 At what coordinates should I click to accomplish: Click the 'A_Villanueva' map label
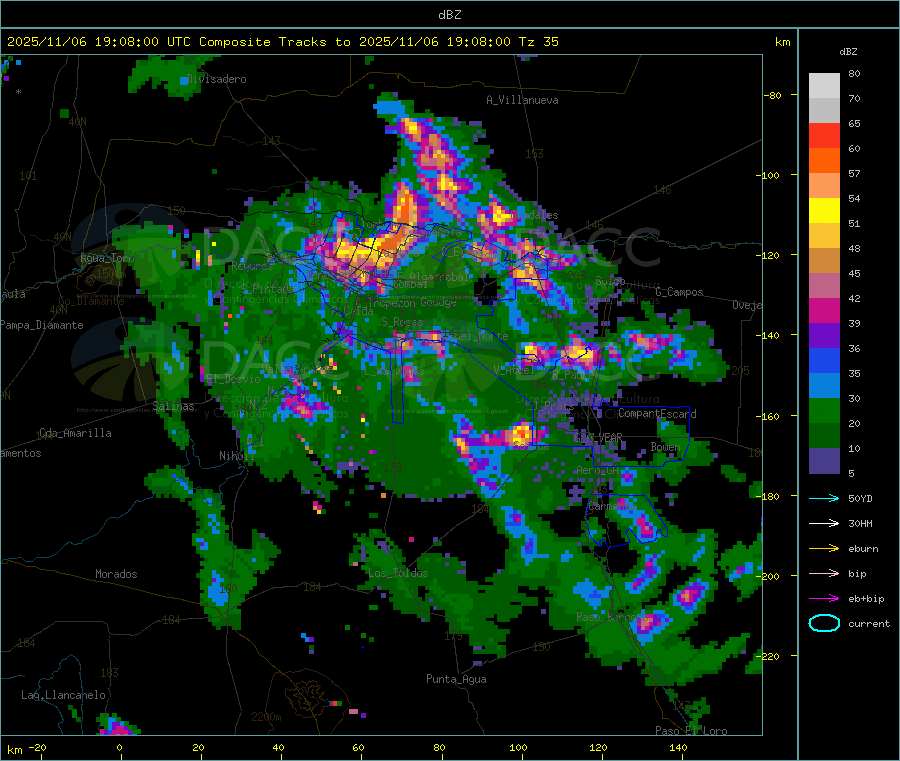pos(522,100)
